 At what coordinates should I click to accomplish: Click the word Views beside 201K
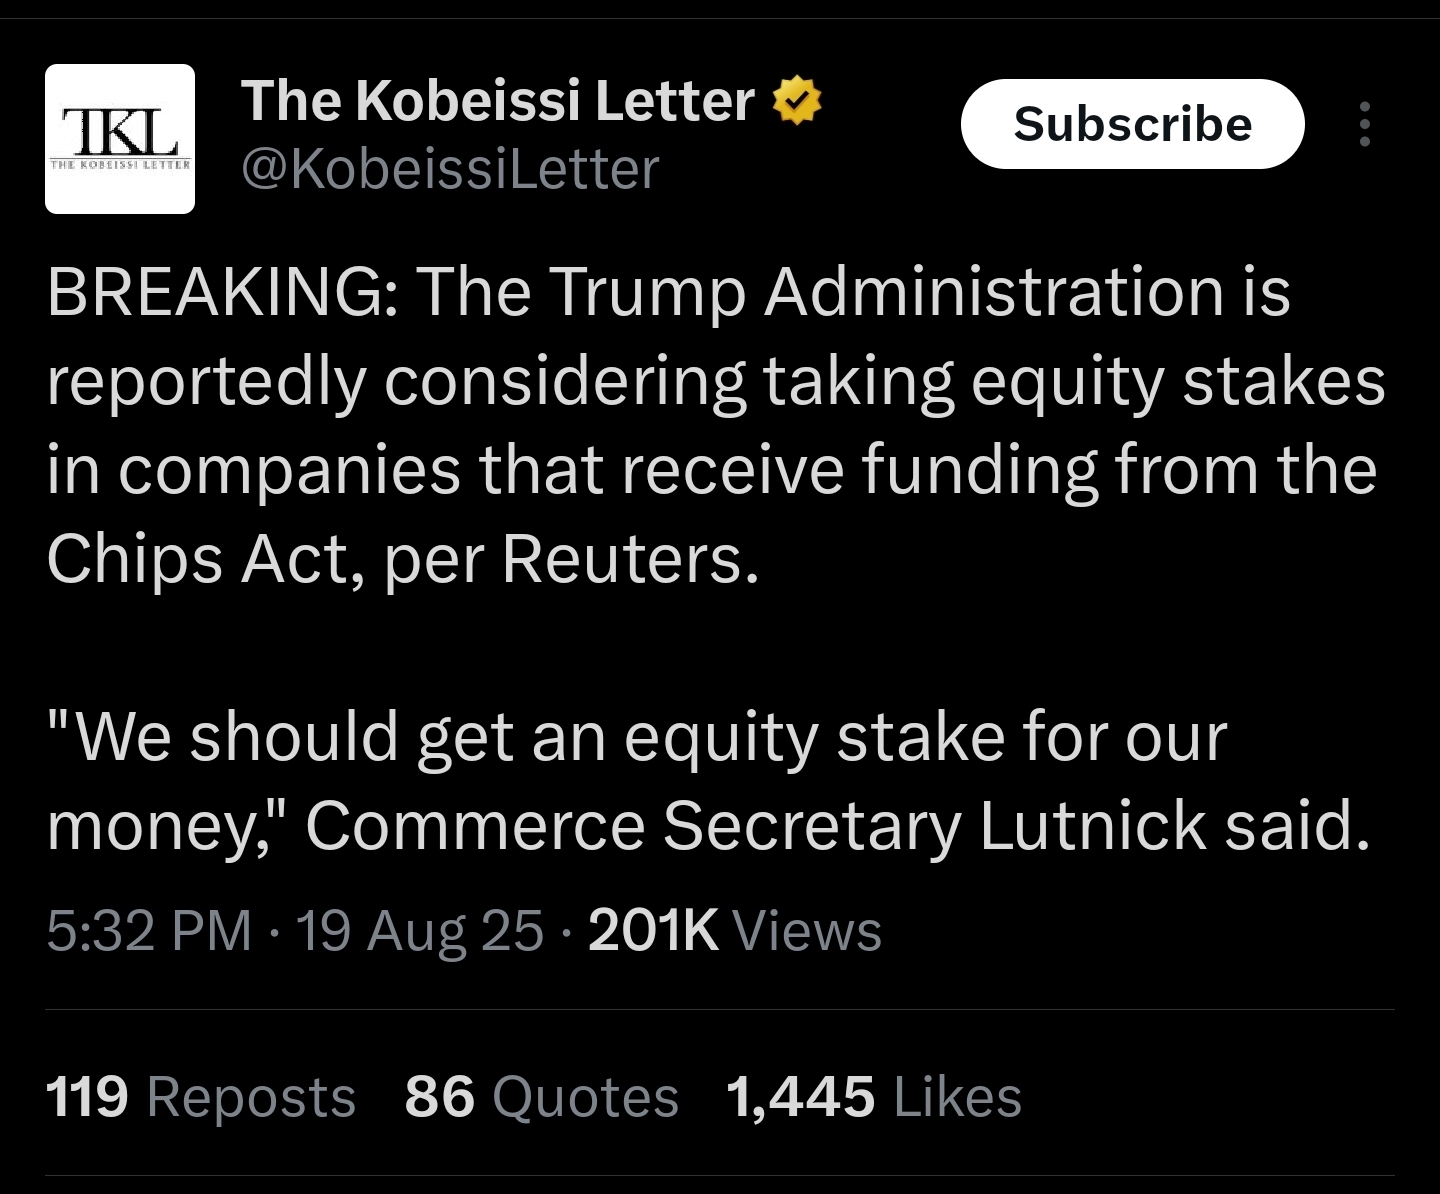click(808, 931)
